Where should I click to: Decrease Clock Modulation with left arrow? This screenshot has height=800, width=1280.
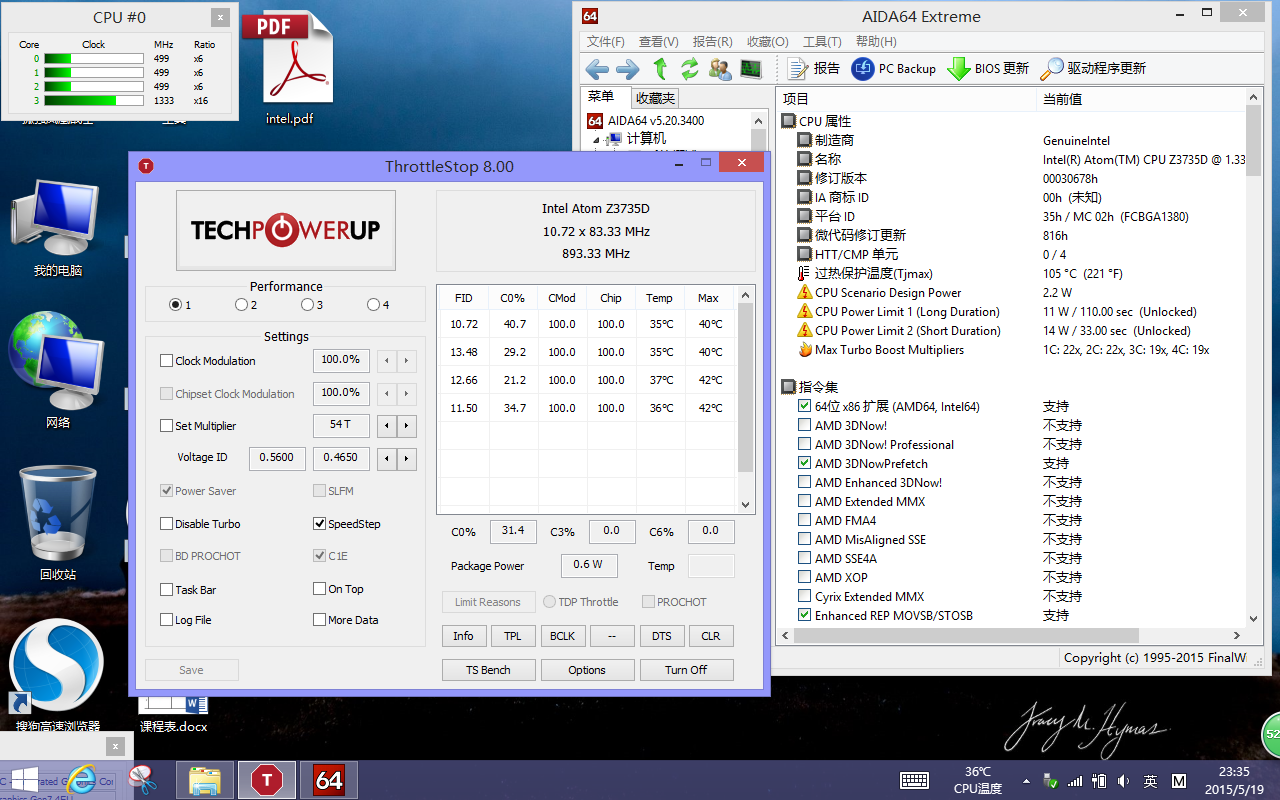388,361
